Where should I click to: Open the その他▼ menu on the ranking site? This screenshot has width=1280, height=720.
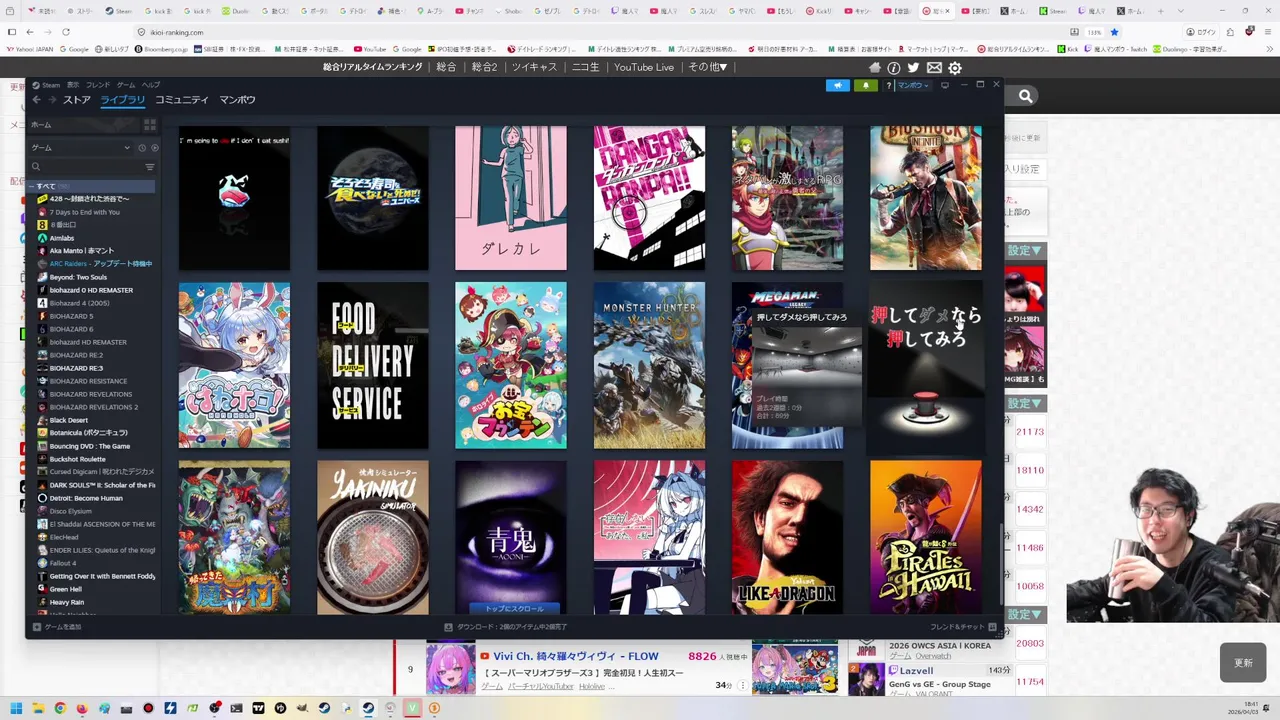[708, 67]
